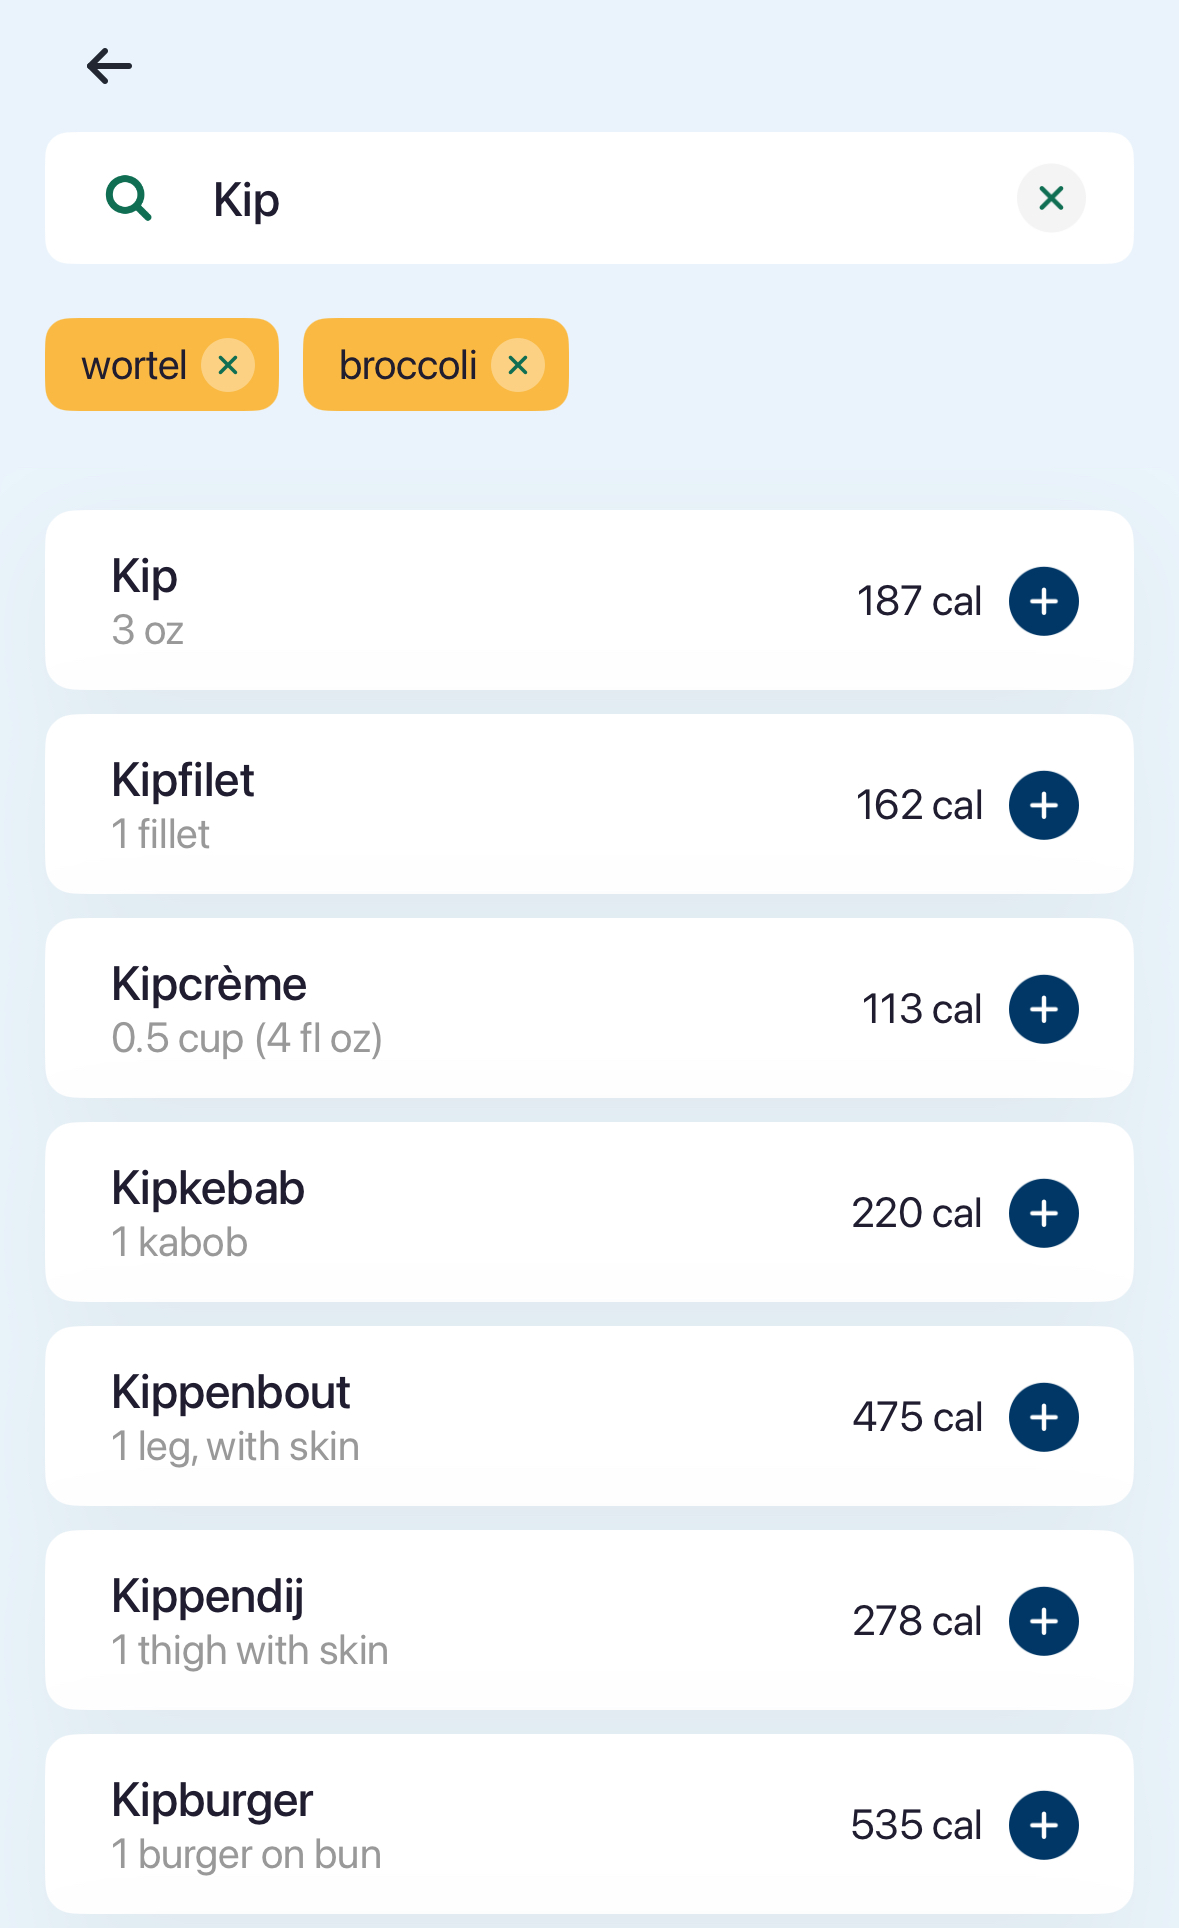Add Kipfilet to the list
The image size is (1179, 1928).
click(x=1043, y=805)
